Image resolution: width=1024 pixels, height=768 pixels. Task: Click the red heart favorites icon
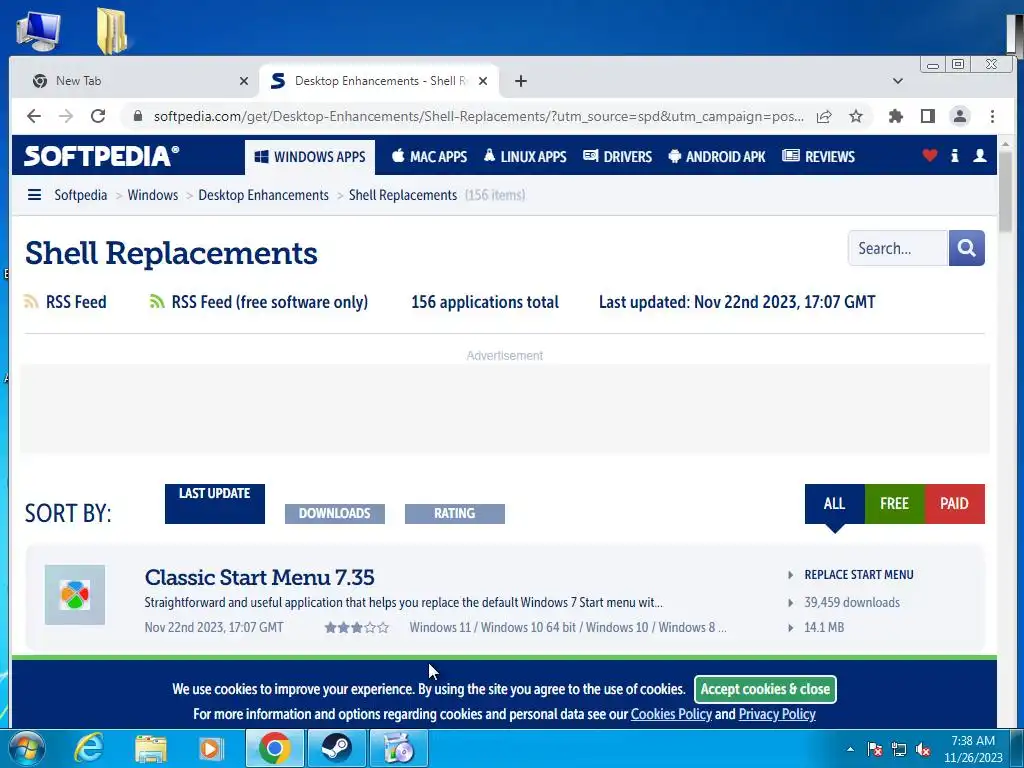click(x=929, y=155)
